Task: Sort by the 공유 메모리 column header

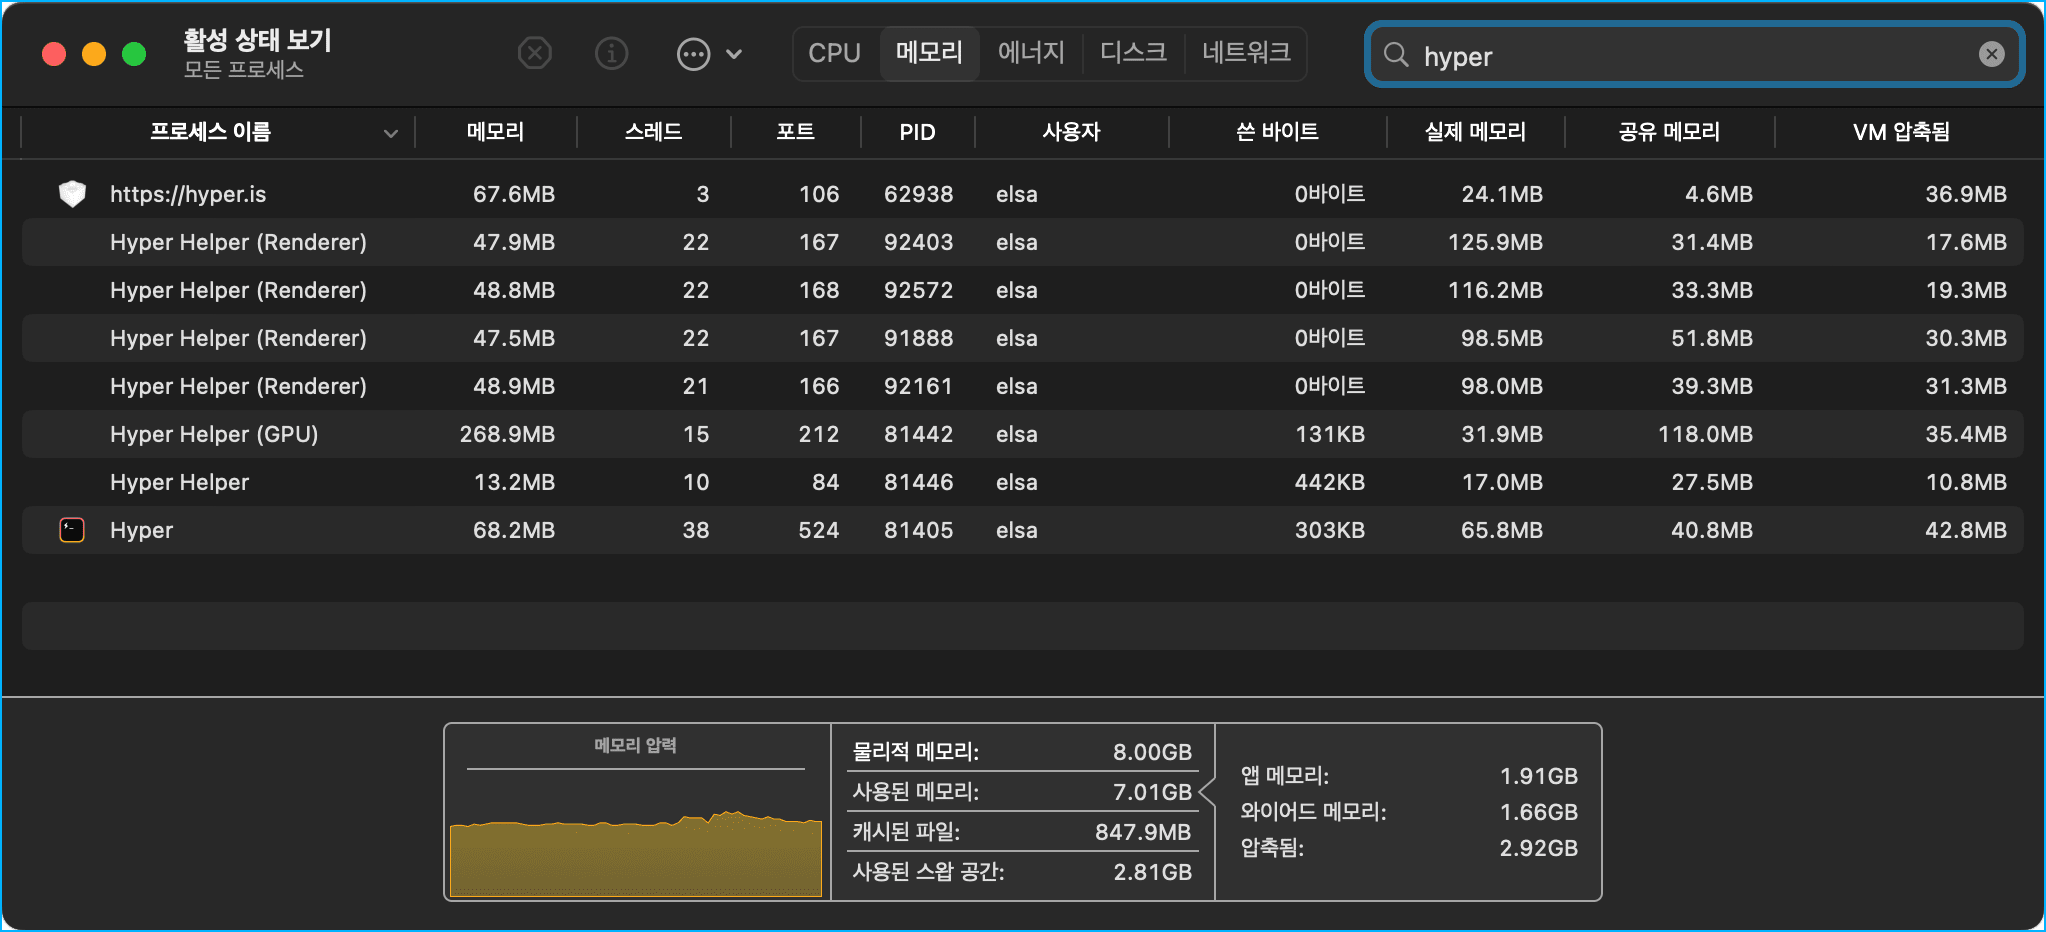Action: click(x=1669, y=132)
